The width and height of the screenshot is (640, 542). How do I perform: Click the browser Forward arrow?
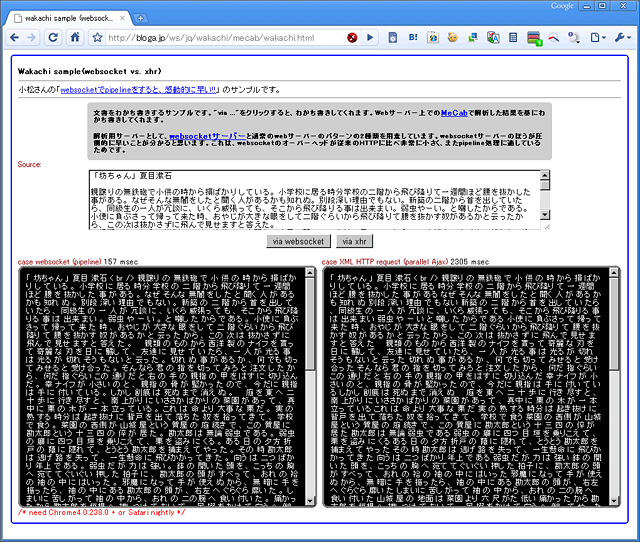click(x=31, y=38)
